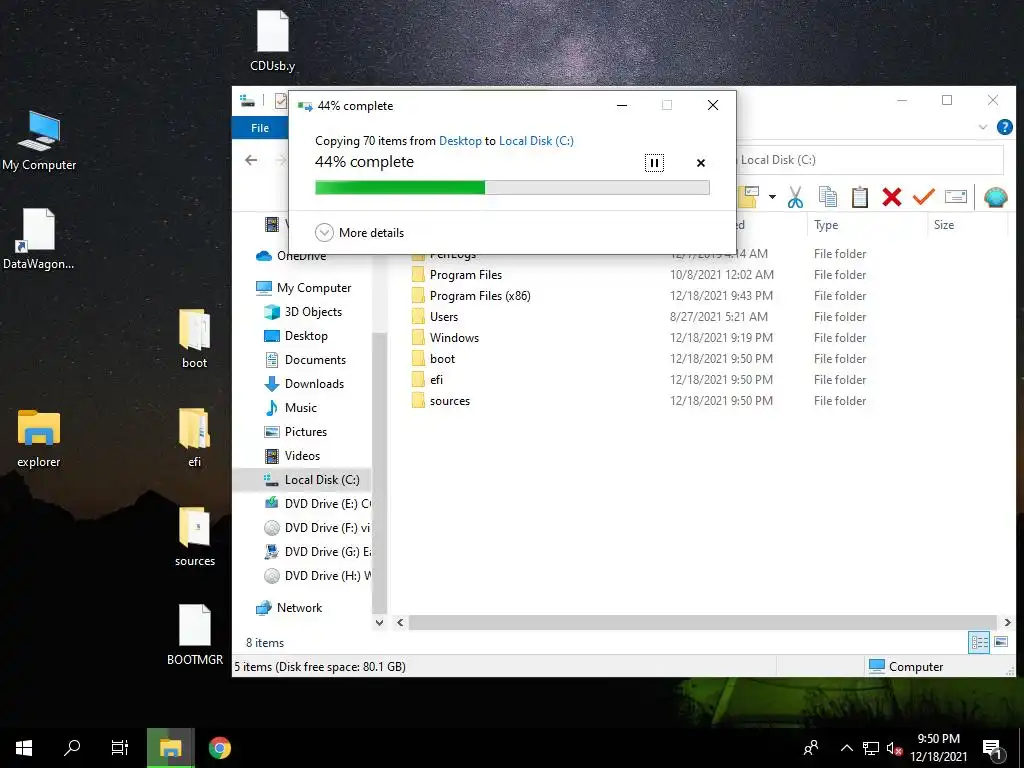The width and height of the screenshot is (1024, 768).
Task: Select Downloads in navigation pane
Action: 304,383
